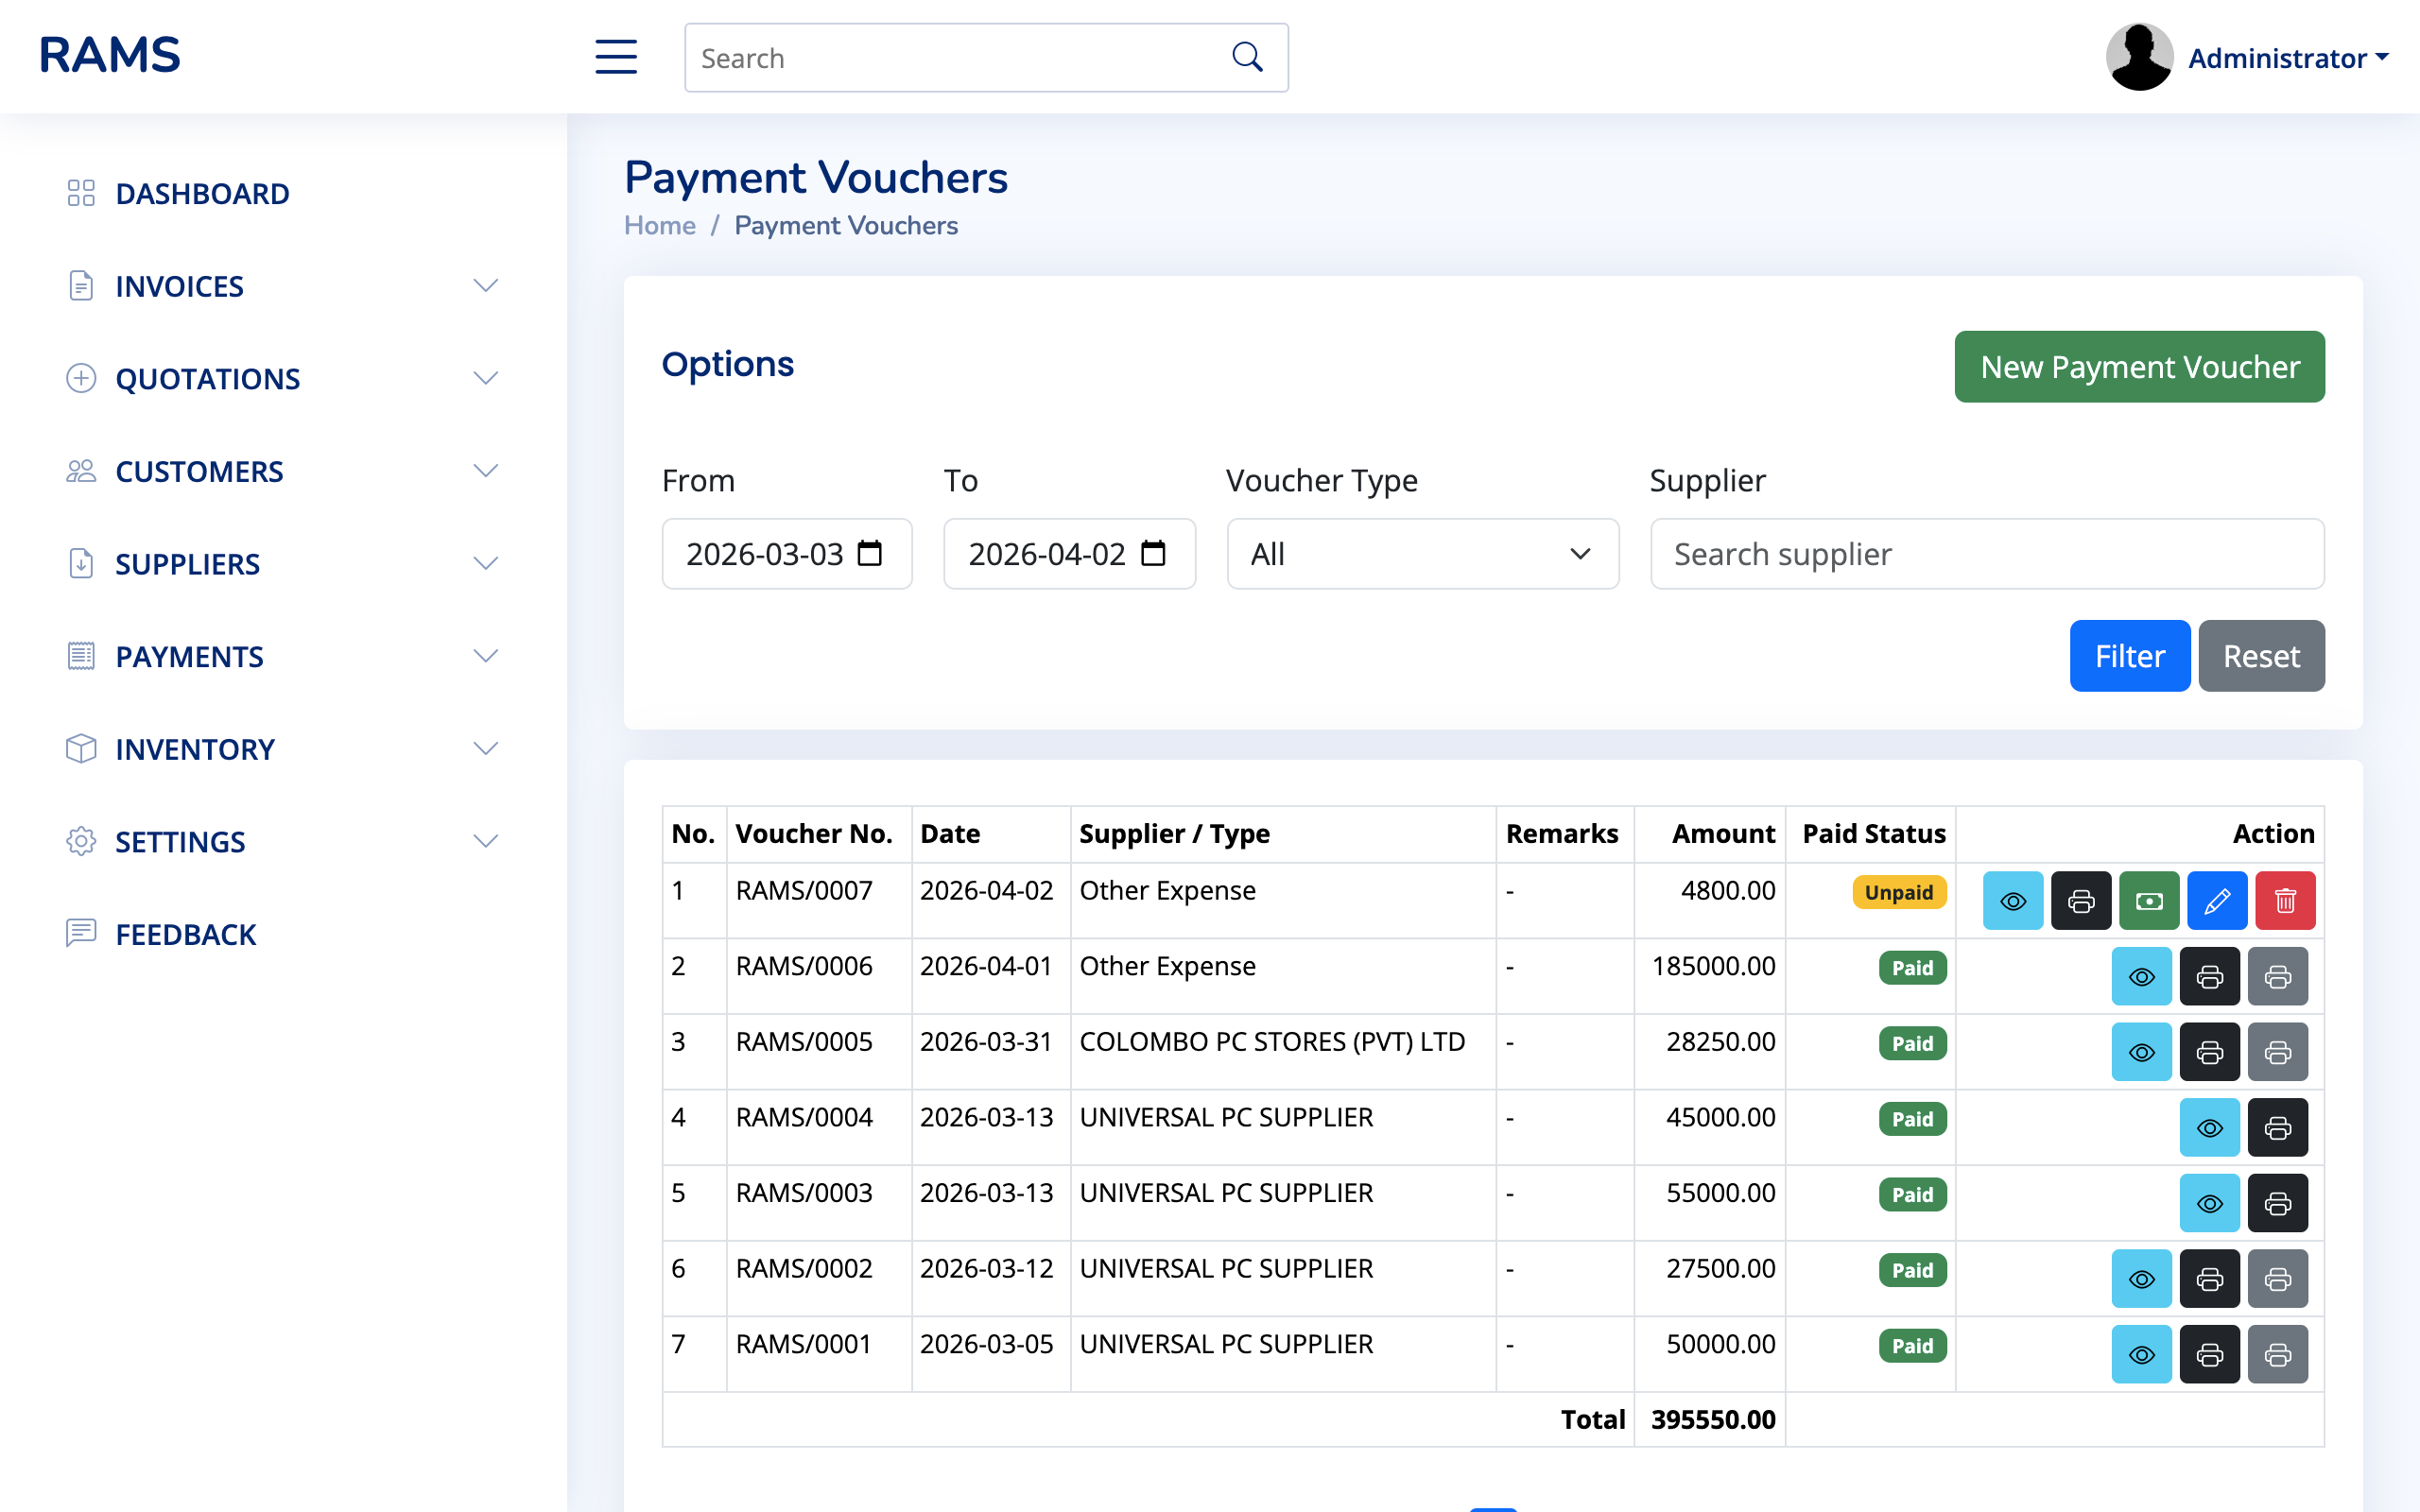Click the Home breadcrumb link
This screenshot has height=1512, width=2420.
(659, 226)
